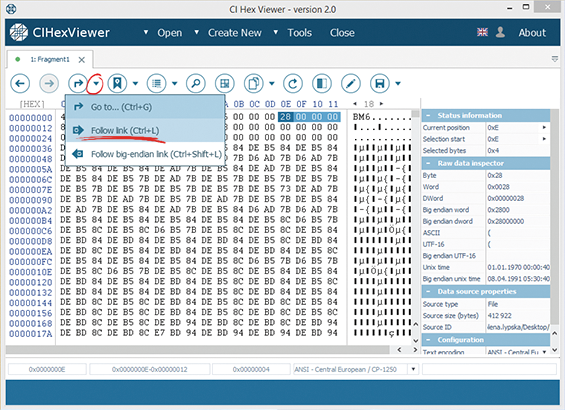Image resolution: width=565 pixels, height=410 pixels.
Task: Click the back navigation arrow icon
Action: [x=20, y=84]
